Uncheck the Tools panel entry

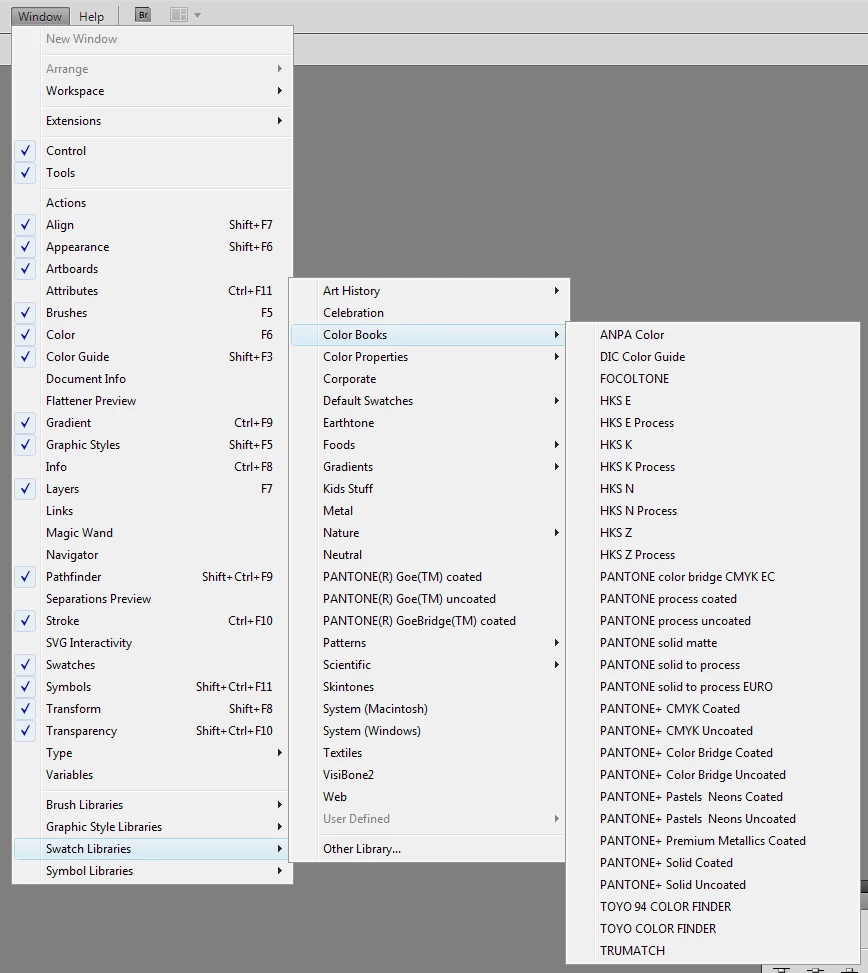click(152, 173)
